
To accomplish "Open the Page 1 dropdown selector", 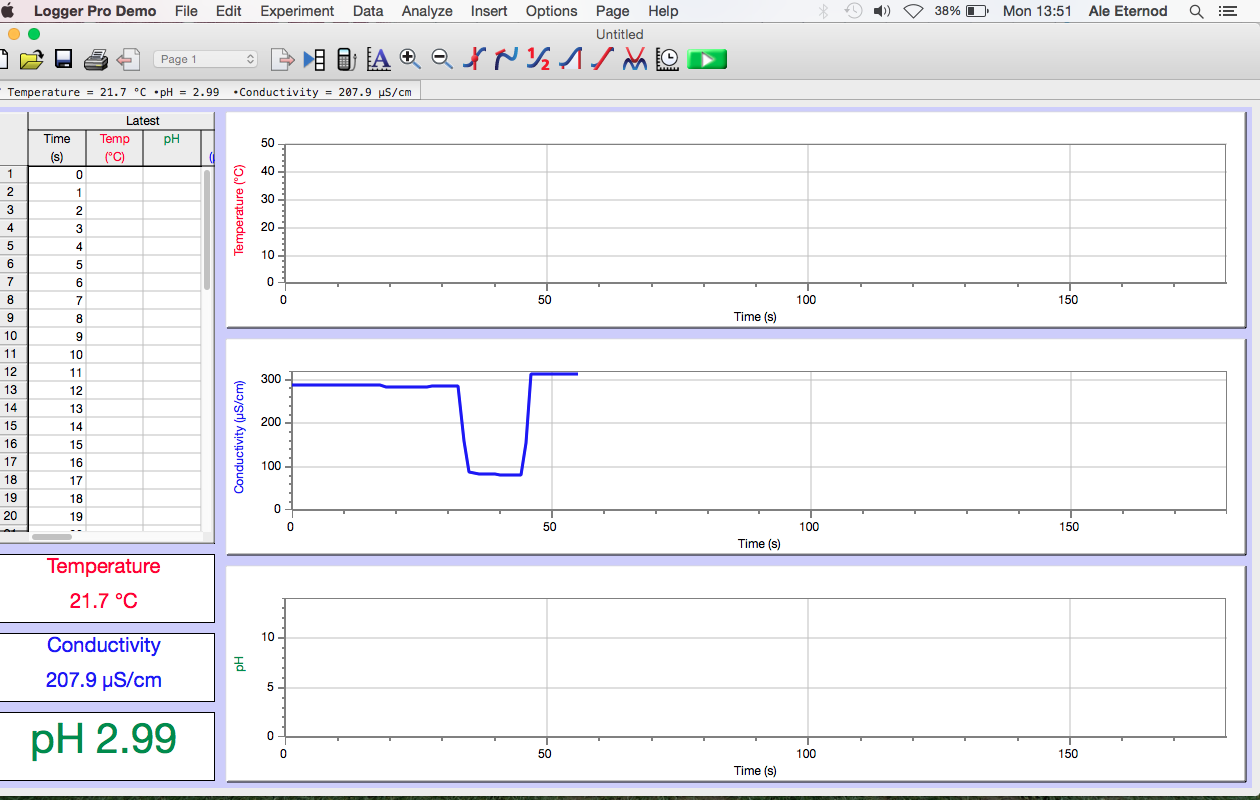I will click(206, 60).
